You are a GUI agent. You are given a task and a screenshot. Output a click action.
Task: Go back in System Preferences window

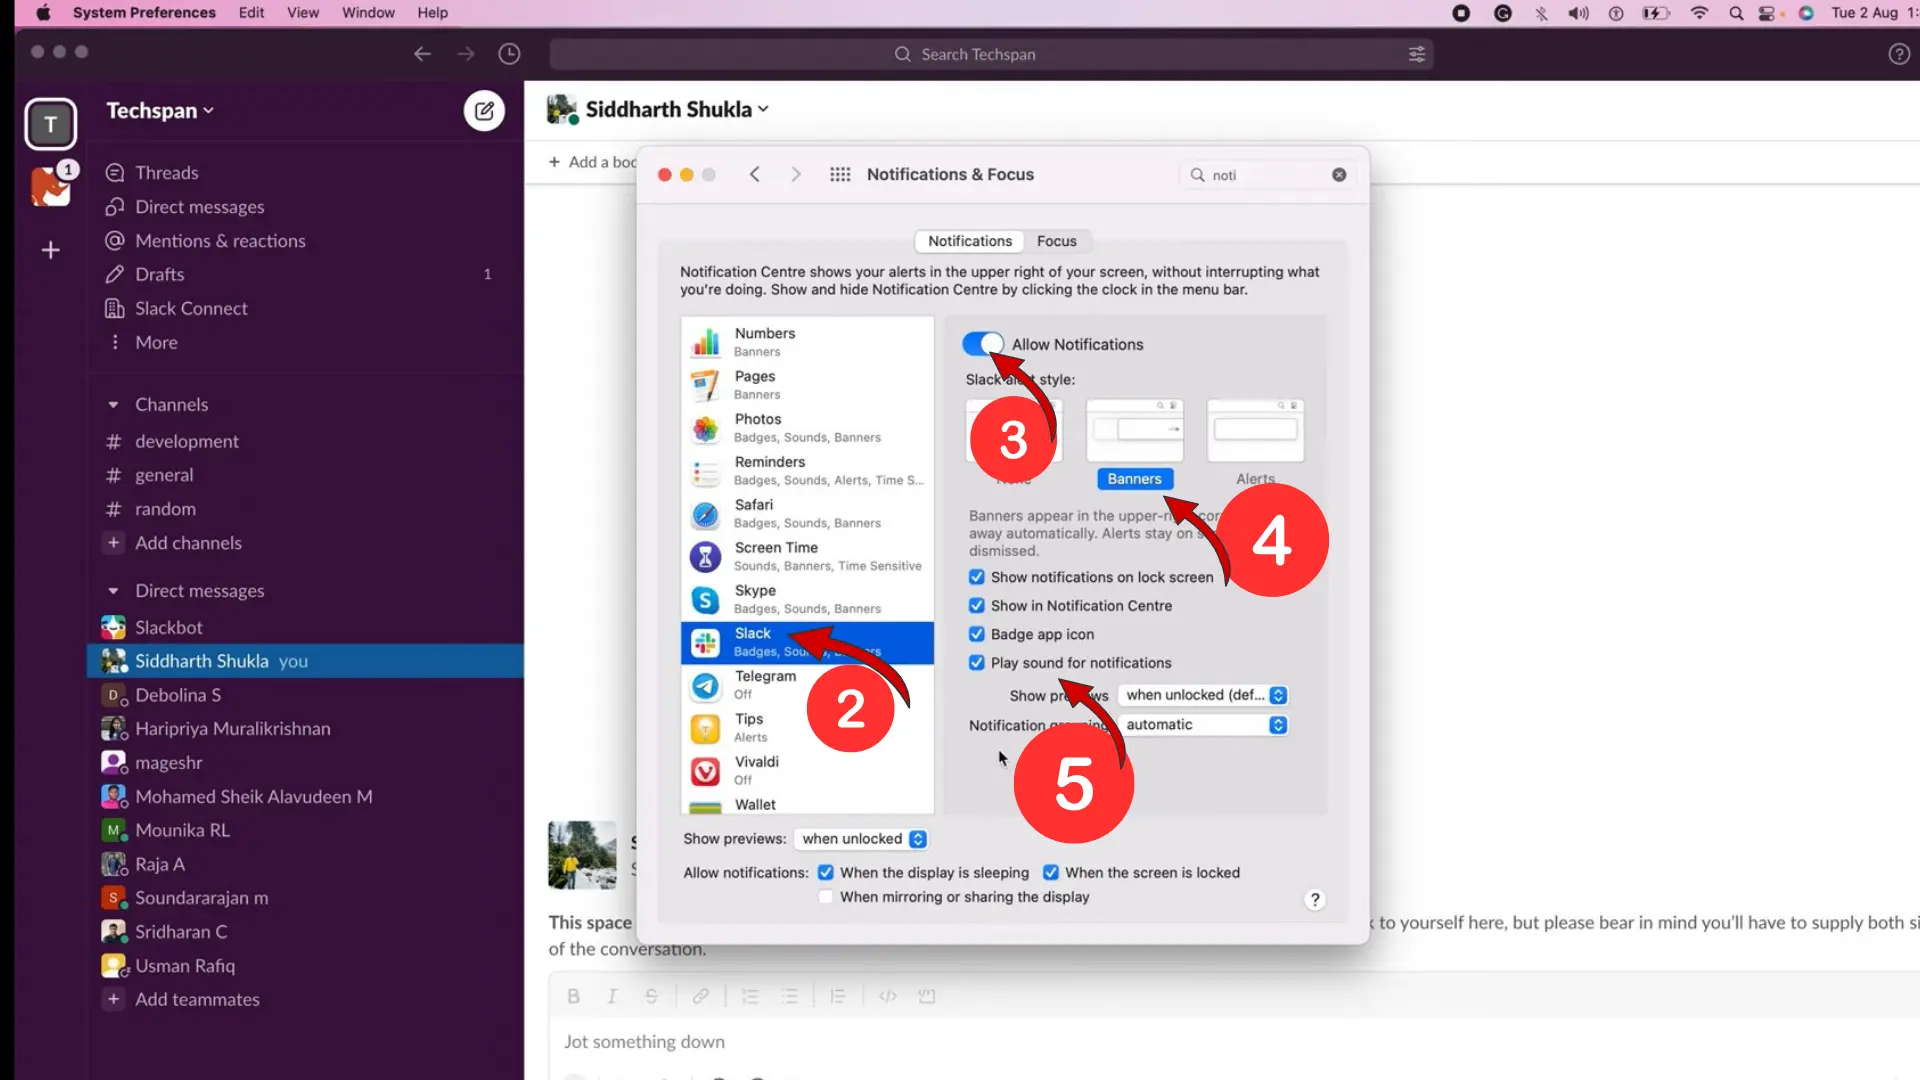pyautogui.click(x=755, y=174)
